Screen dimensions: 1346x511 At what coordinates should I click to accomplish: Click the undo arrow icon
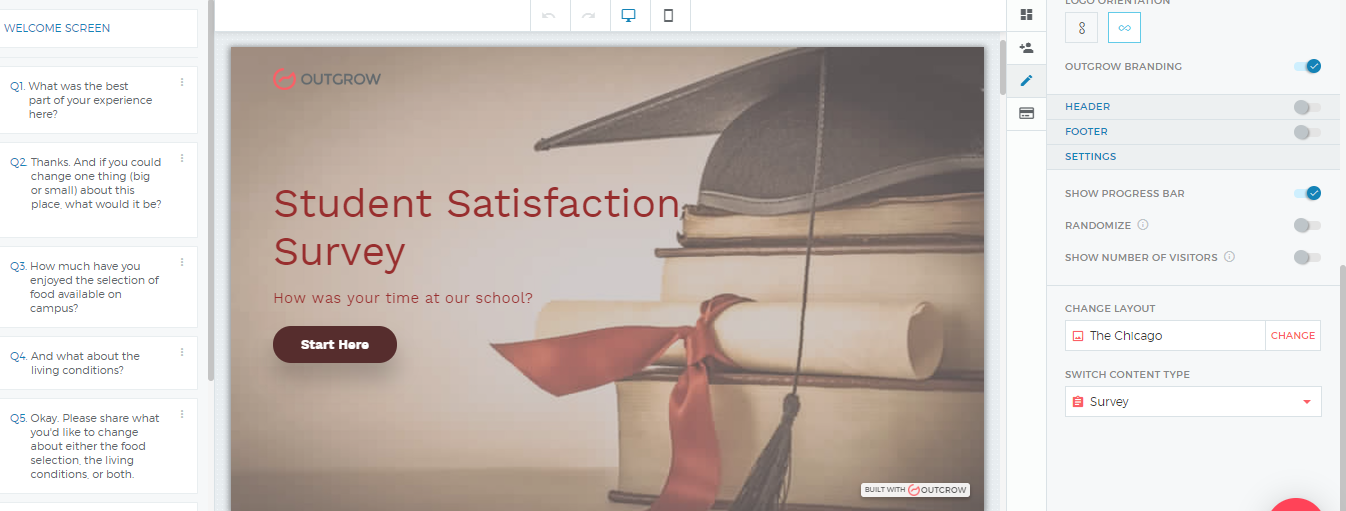tap(549, 15)
